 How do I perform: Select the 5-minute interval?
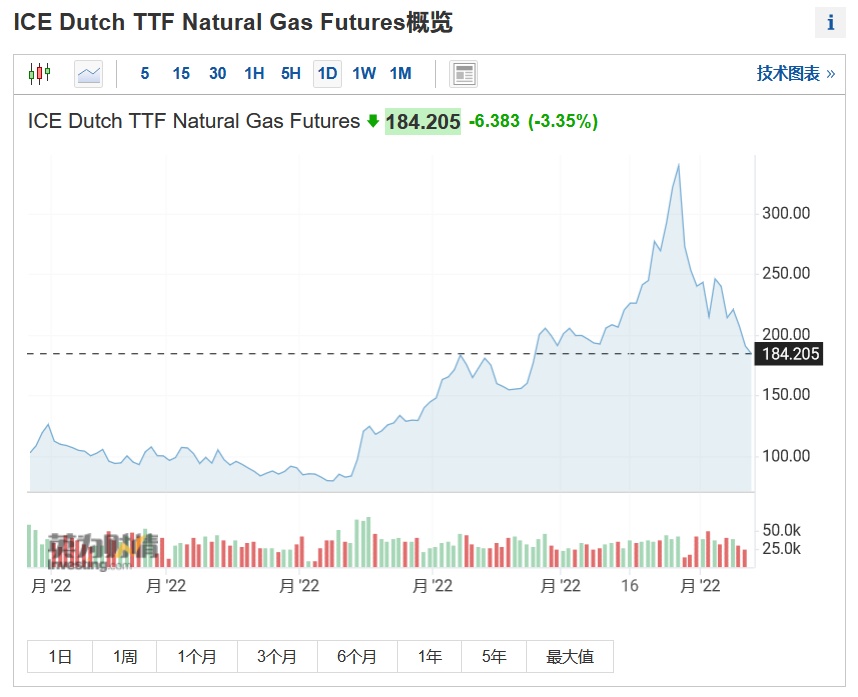point(145,73)
